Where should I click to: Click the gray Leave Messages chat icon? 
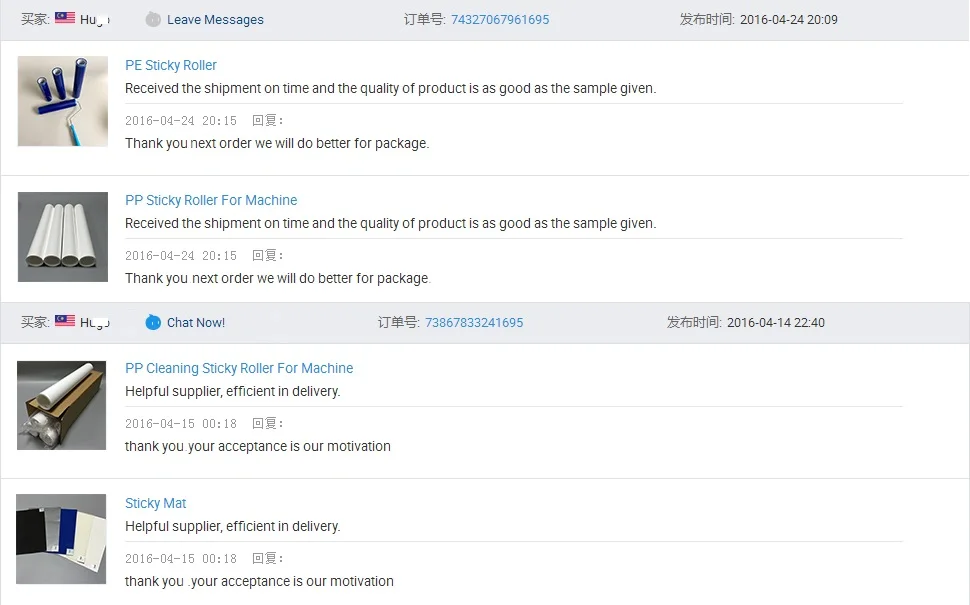[x=153, y=19]
